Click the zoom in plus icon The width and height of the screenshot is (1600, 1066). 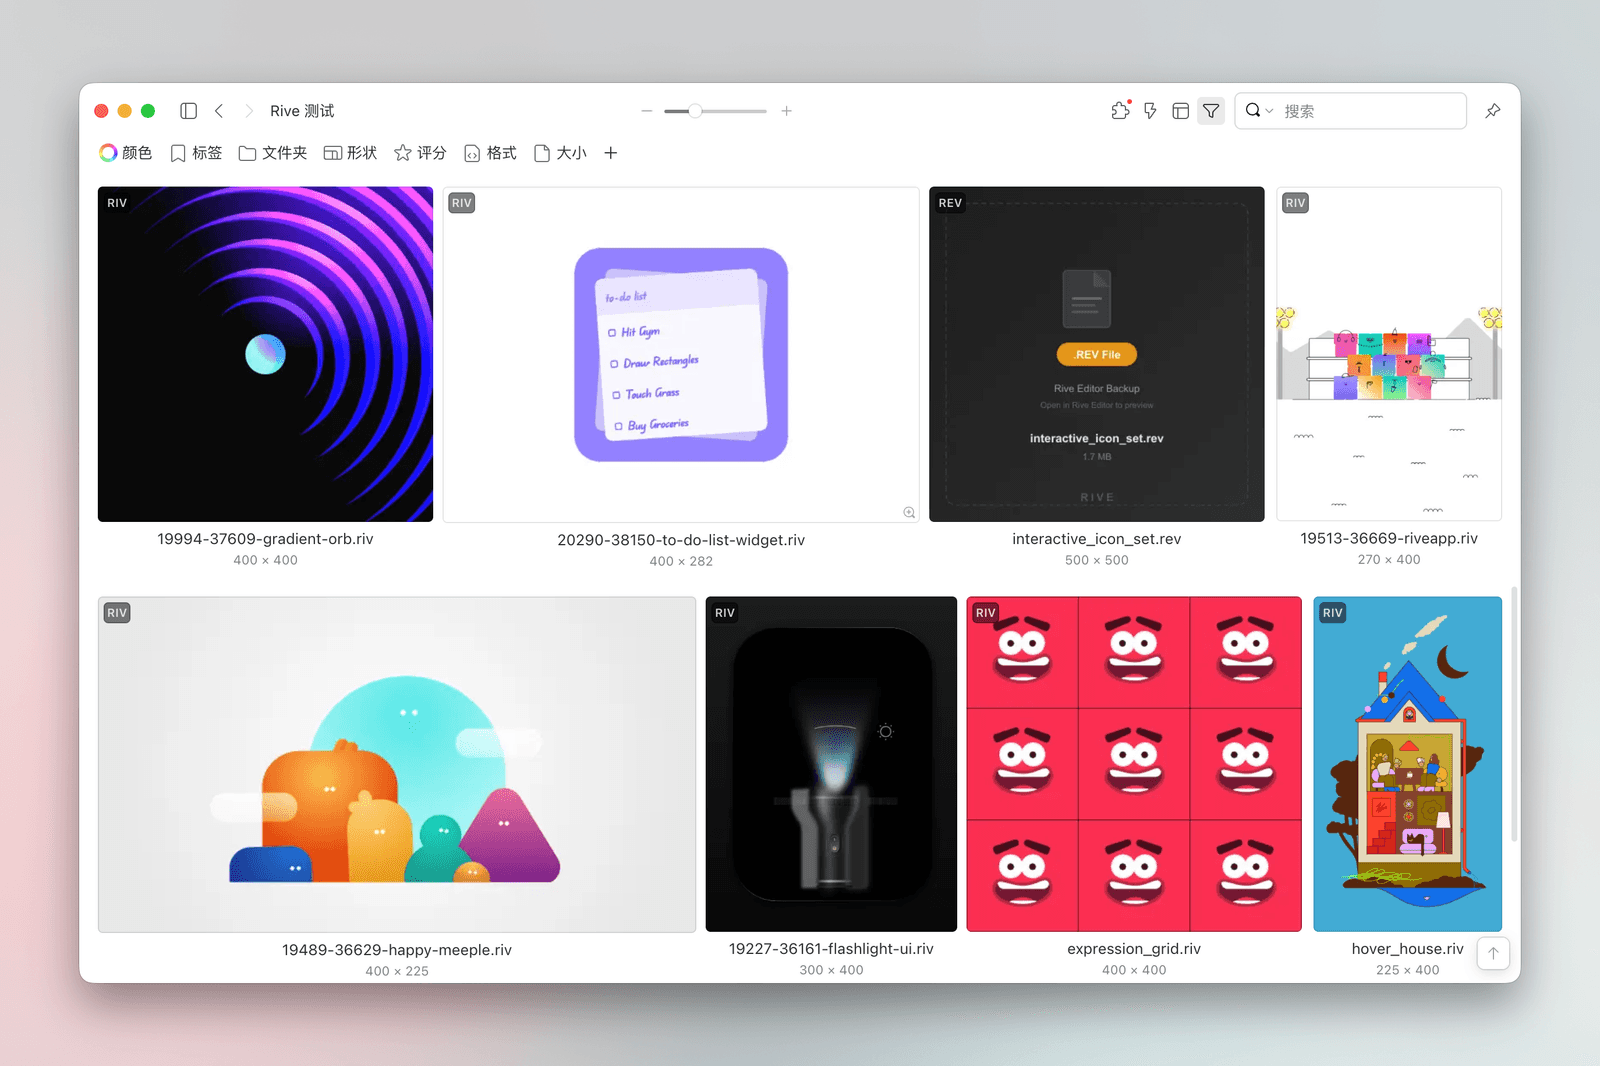click(787, 111)
